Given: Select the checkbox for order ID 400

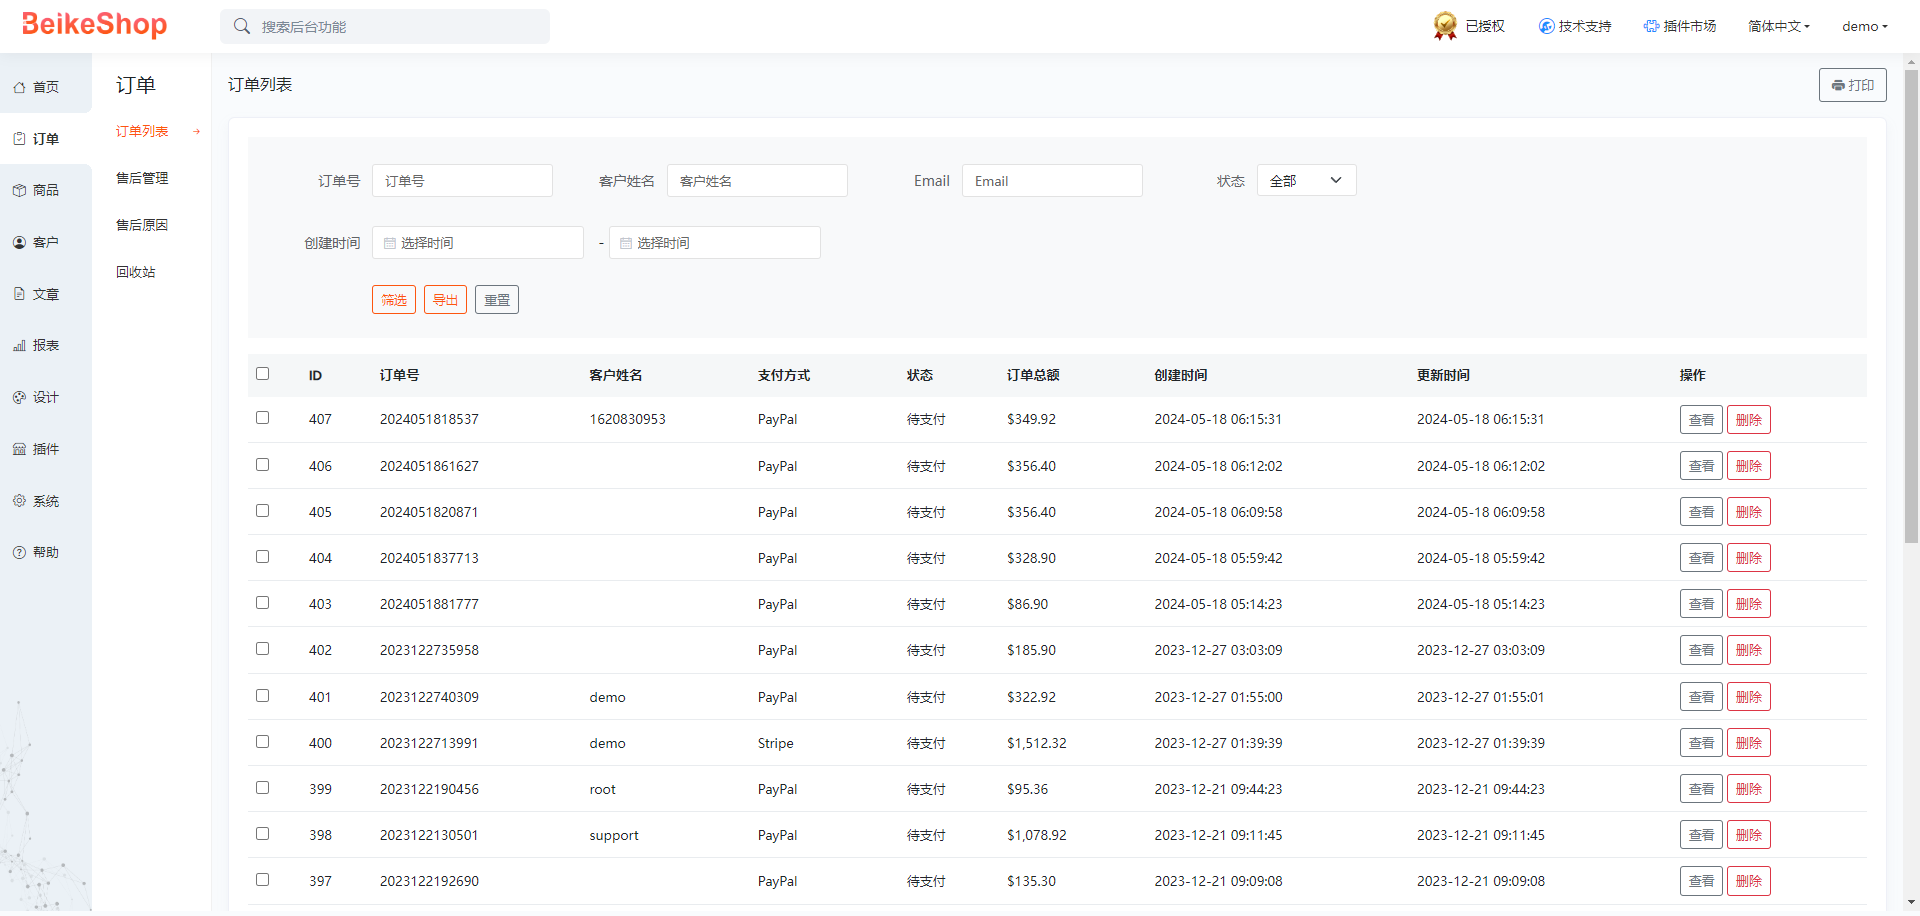Looking at the screenshot, I should coord(263,742).
